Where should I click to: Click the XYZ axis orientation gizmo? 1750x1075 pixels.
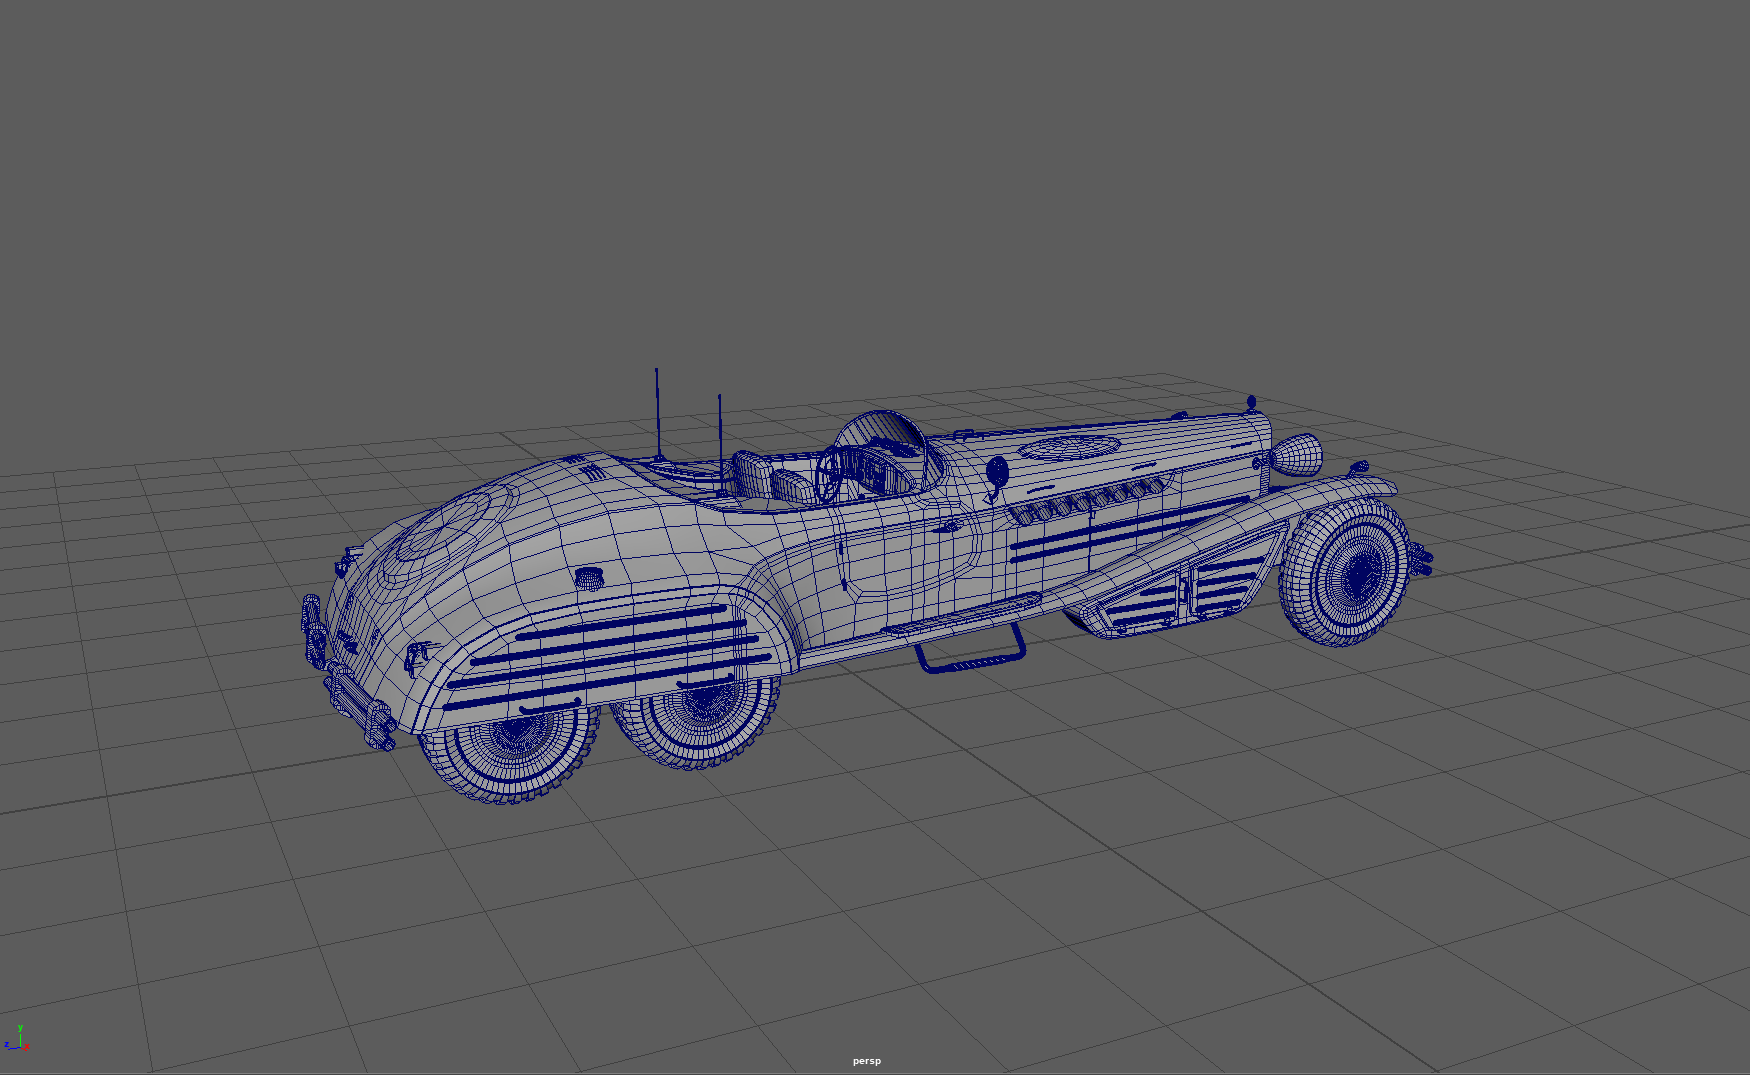coord(17,1039)
